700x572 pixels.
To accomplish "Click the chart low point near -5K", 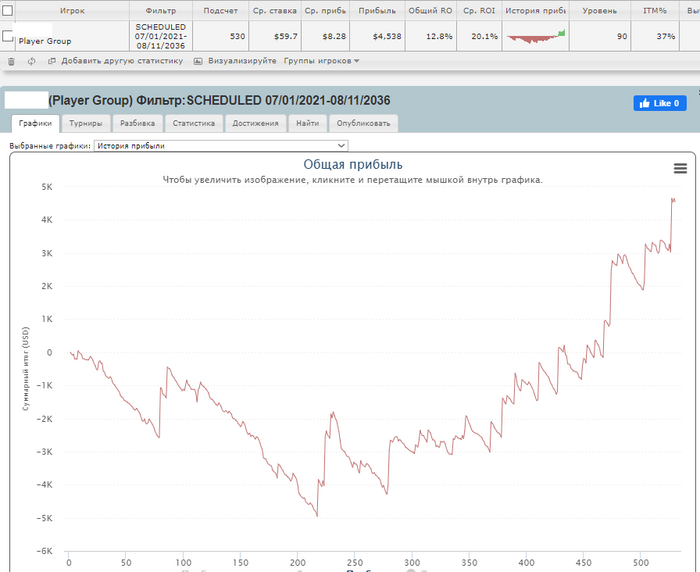I will click(317, 515).
